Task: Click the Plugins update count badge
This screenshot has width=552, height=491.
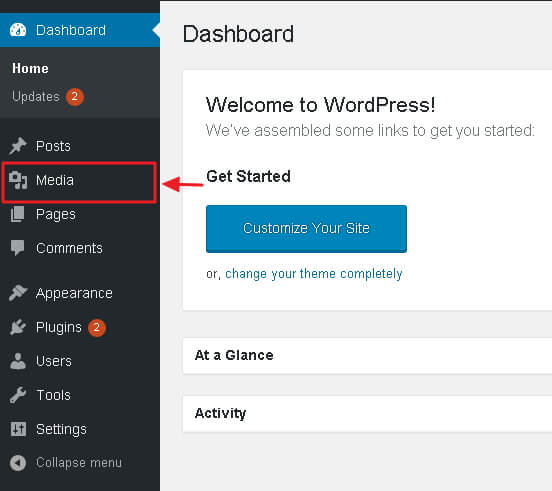Action: (96, 328)
